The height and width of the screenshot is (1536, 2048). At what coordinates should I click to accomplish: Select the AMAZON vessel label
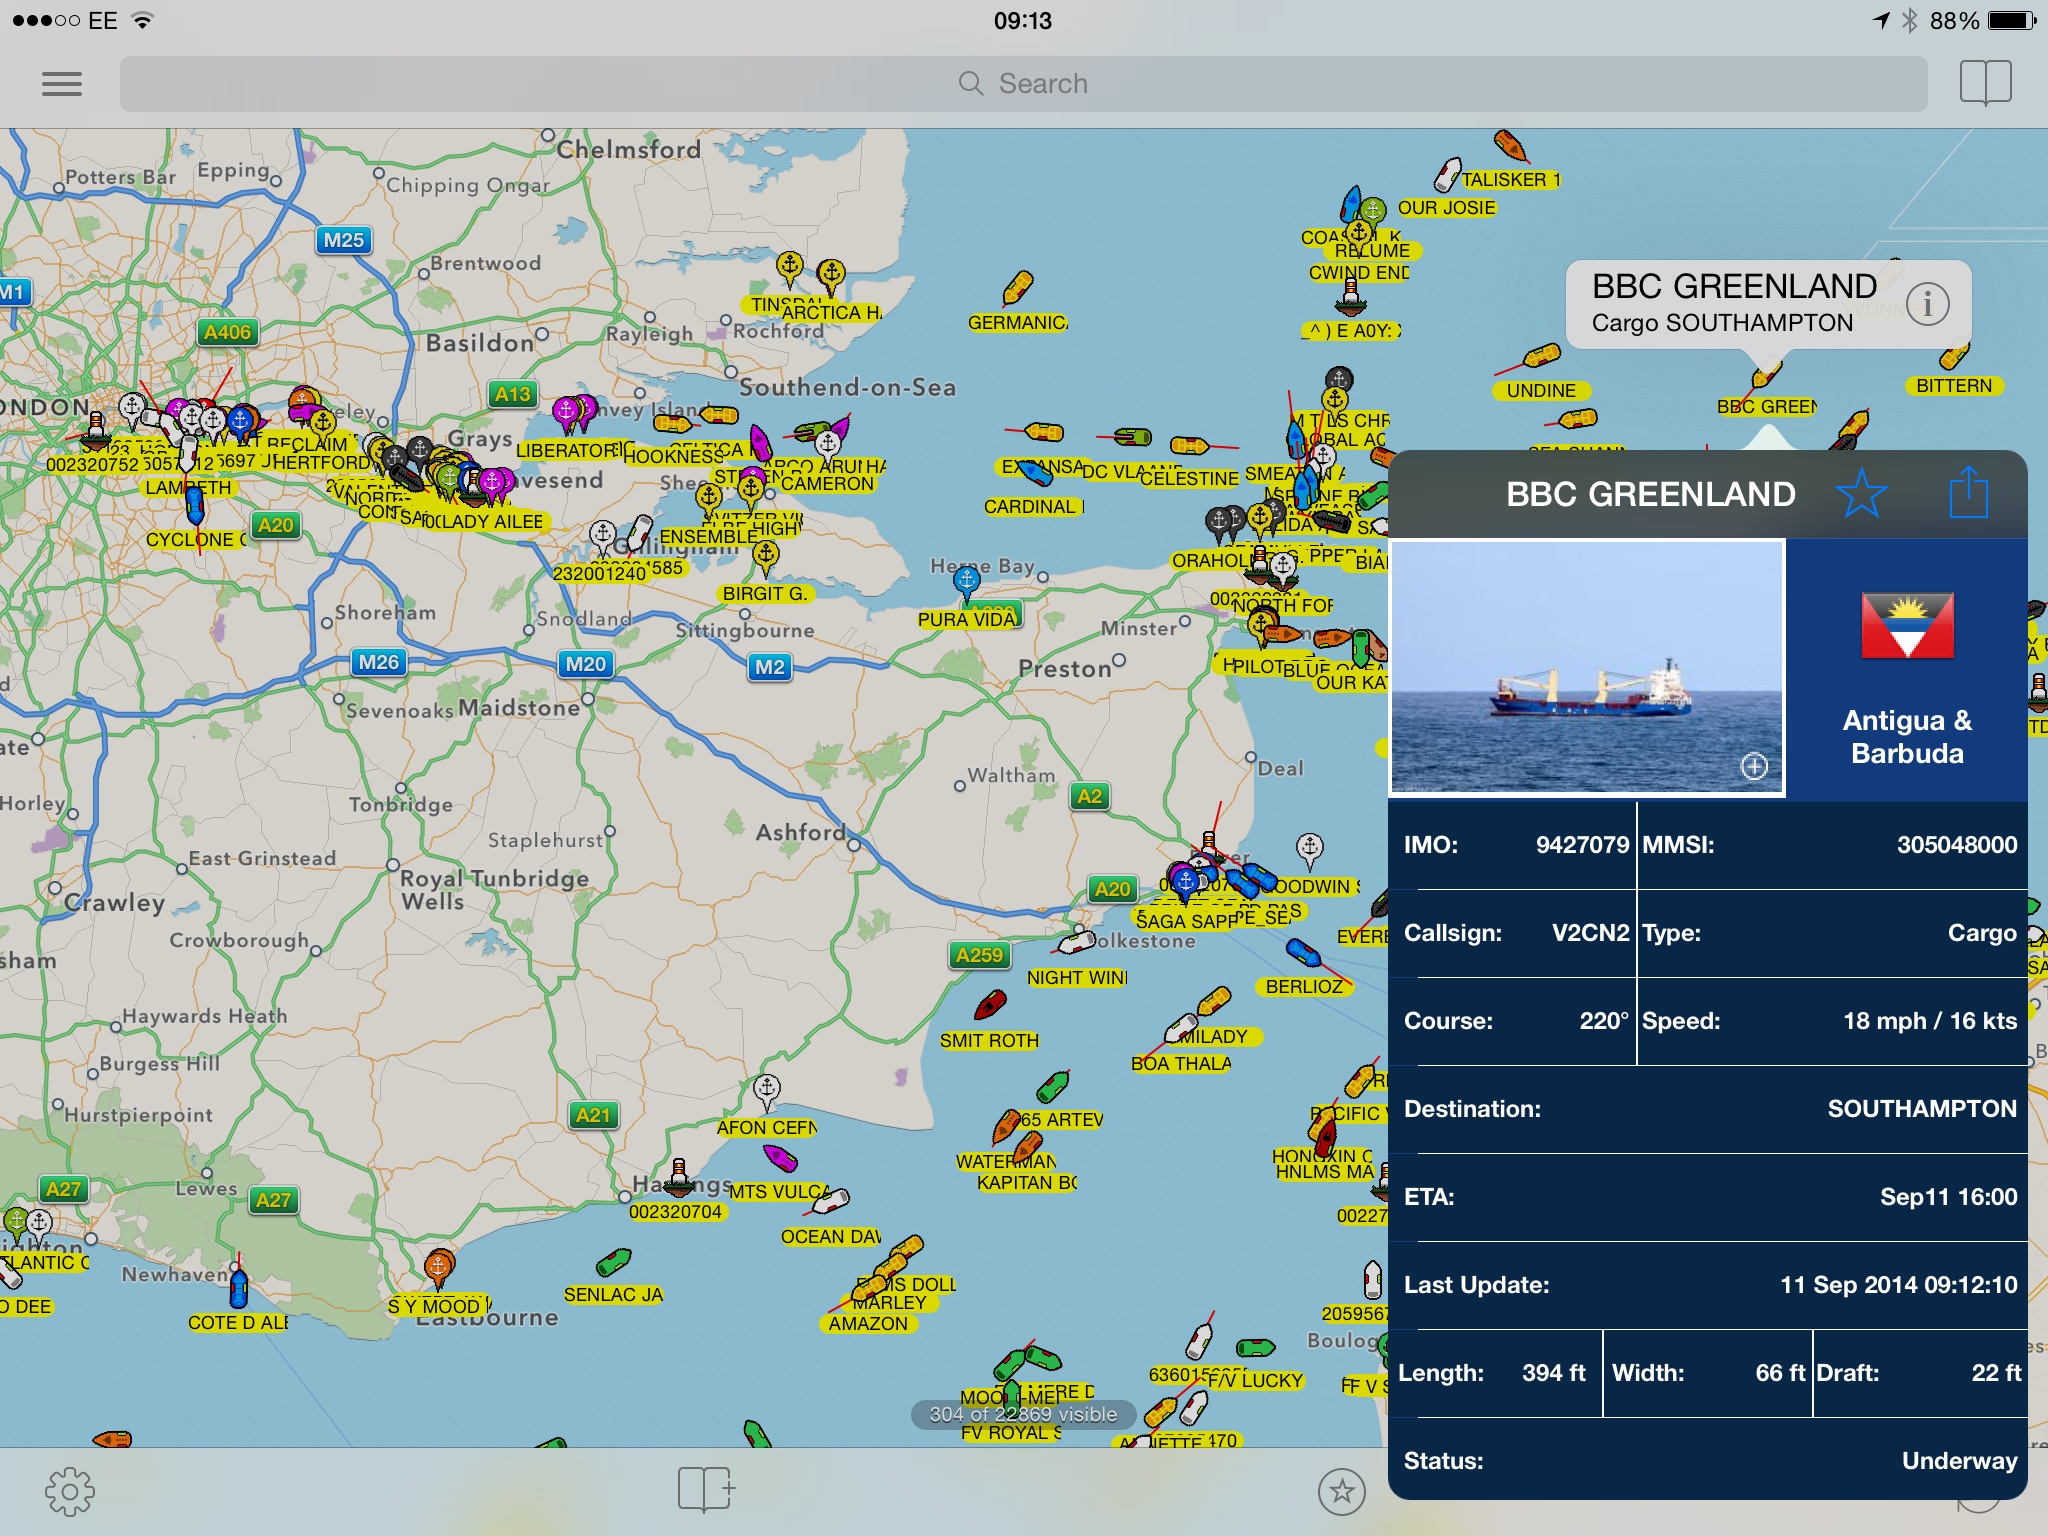coord(868,1324)
